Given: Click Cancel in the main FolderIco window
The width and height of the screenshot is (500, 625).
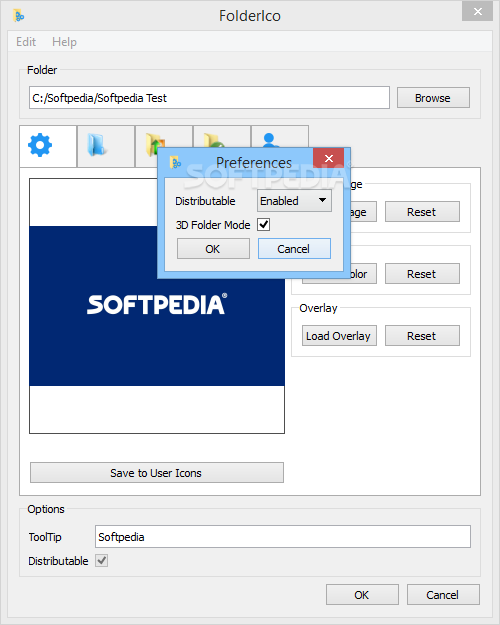Looking at the screenshot, I should (x=443, y=595).
